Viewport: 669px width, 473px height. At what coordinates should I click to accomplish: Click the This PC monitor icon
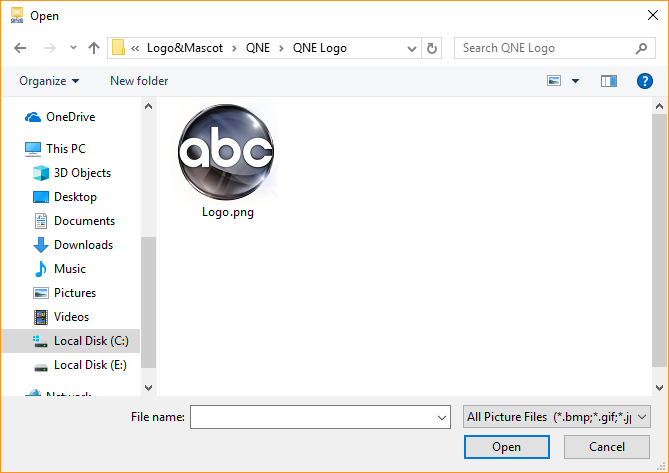33,149
